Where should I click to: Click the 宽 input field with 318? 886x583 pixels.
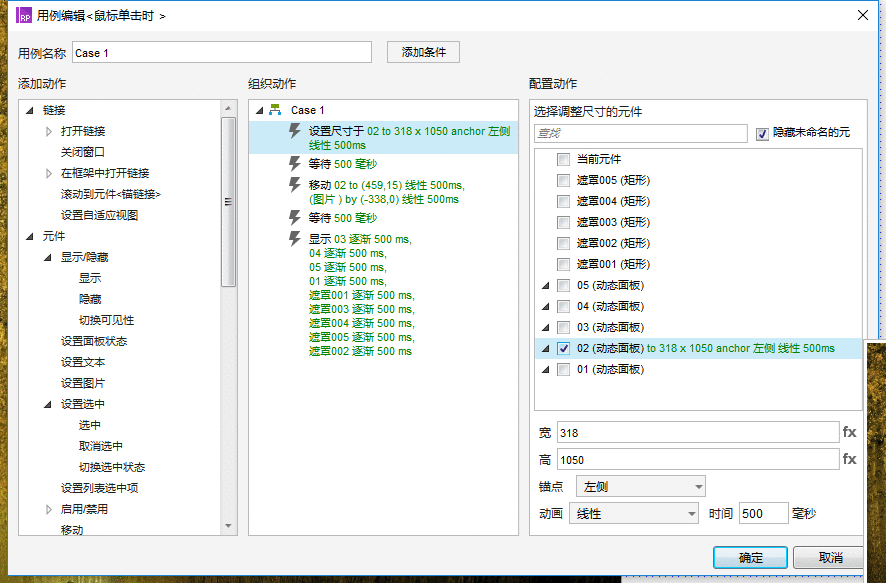click(698, 432)
